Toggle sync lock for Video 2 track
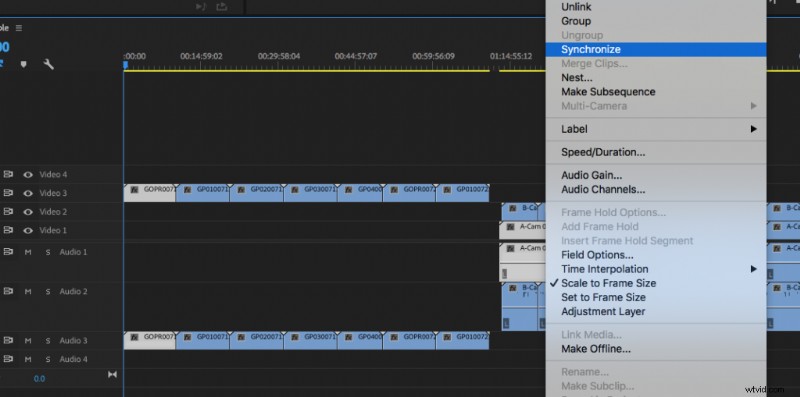This screenshot has width=800, height=397. pyautogui.click(x=8, y=212)
